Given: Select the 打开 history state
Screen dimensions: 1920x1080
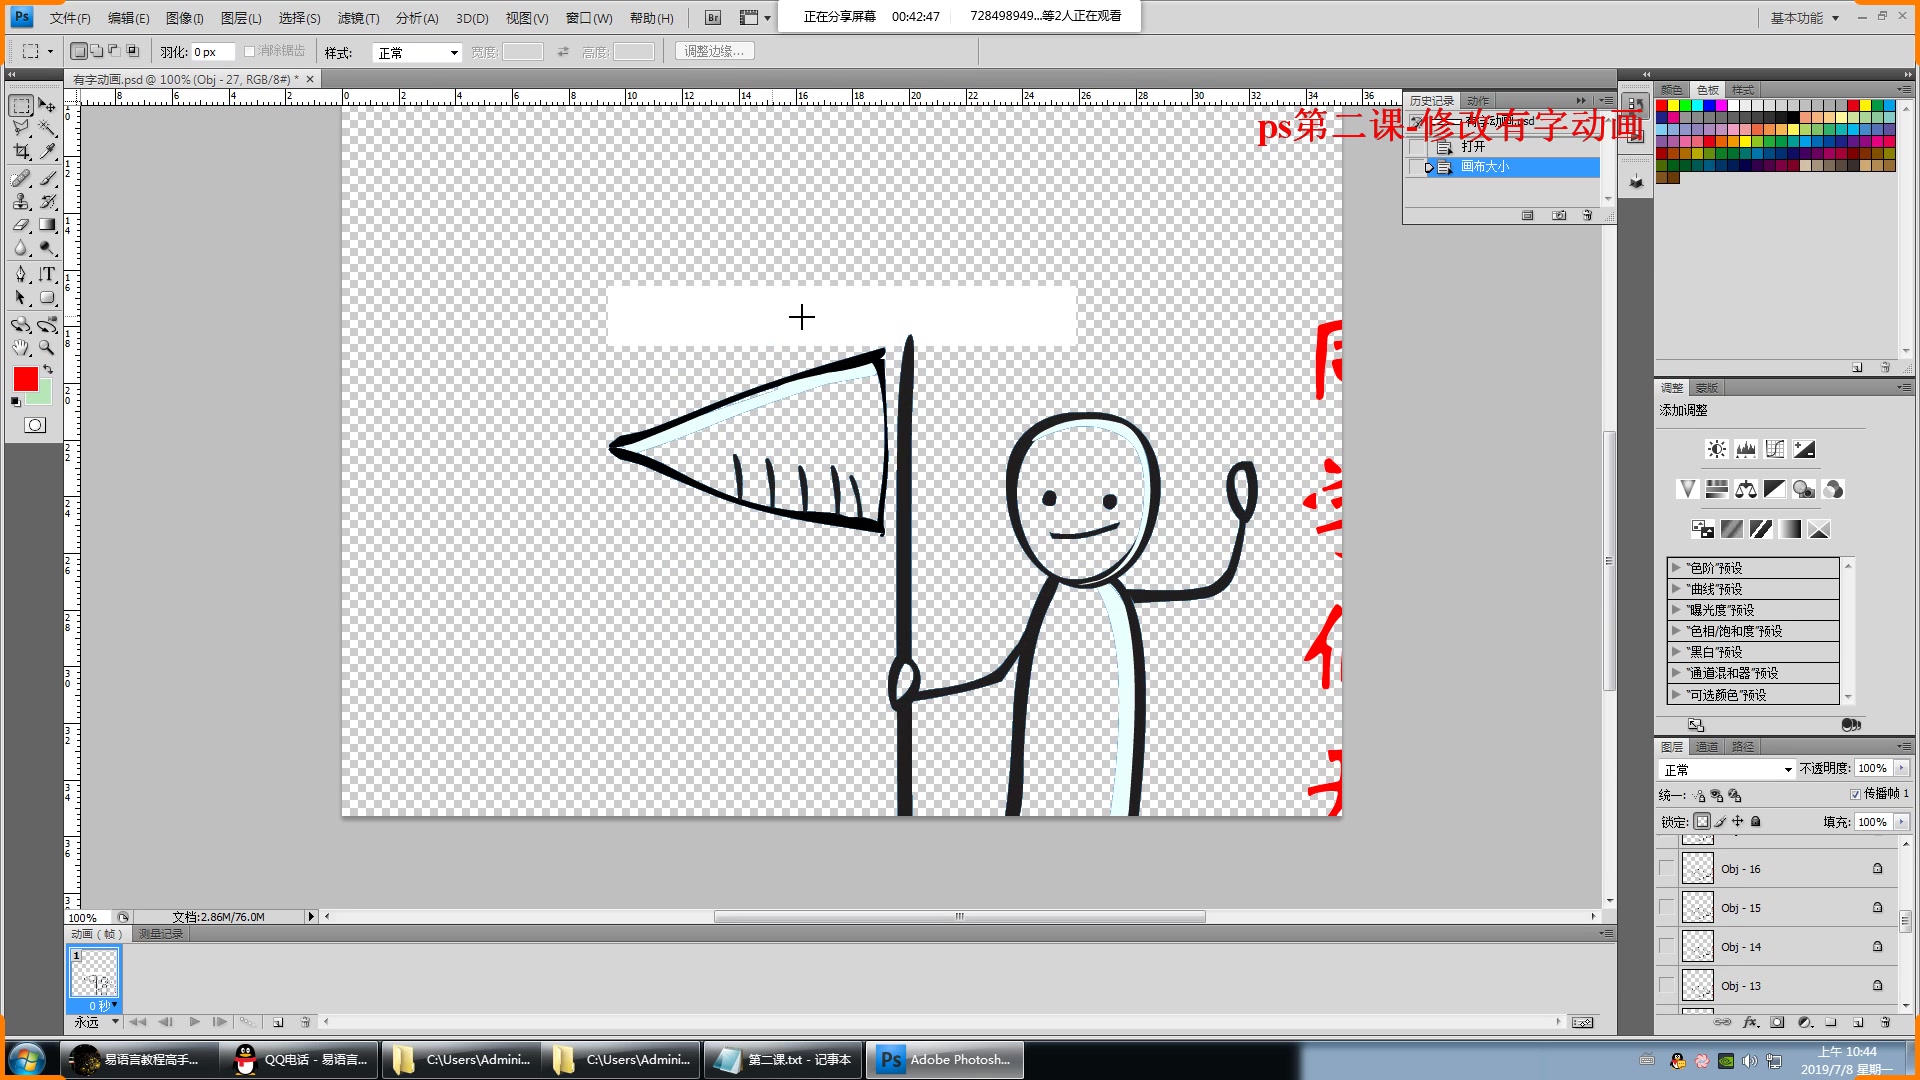Looking at the screenshot, I should pyautogui.click(x=1473, y=146).
